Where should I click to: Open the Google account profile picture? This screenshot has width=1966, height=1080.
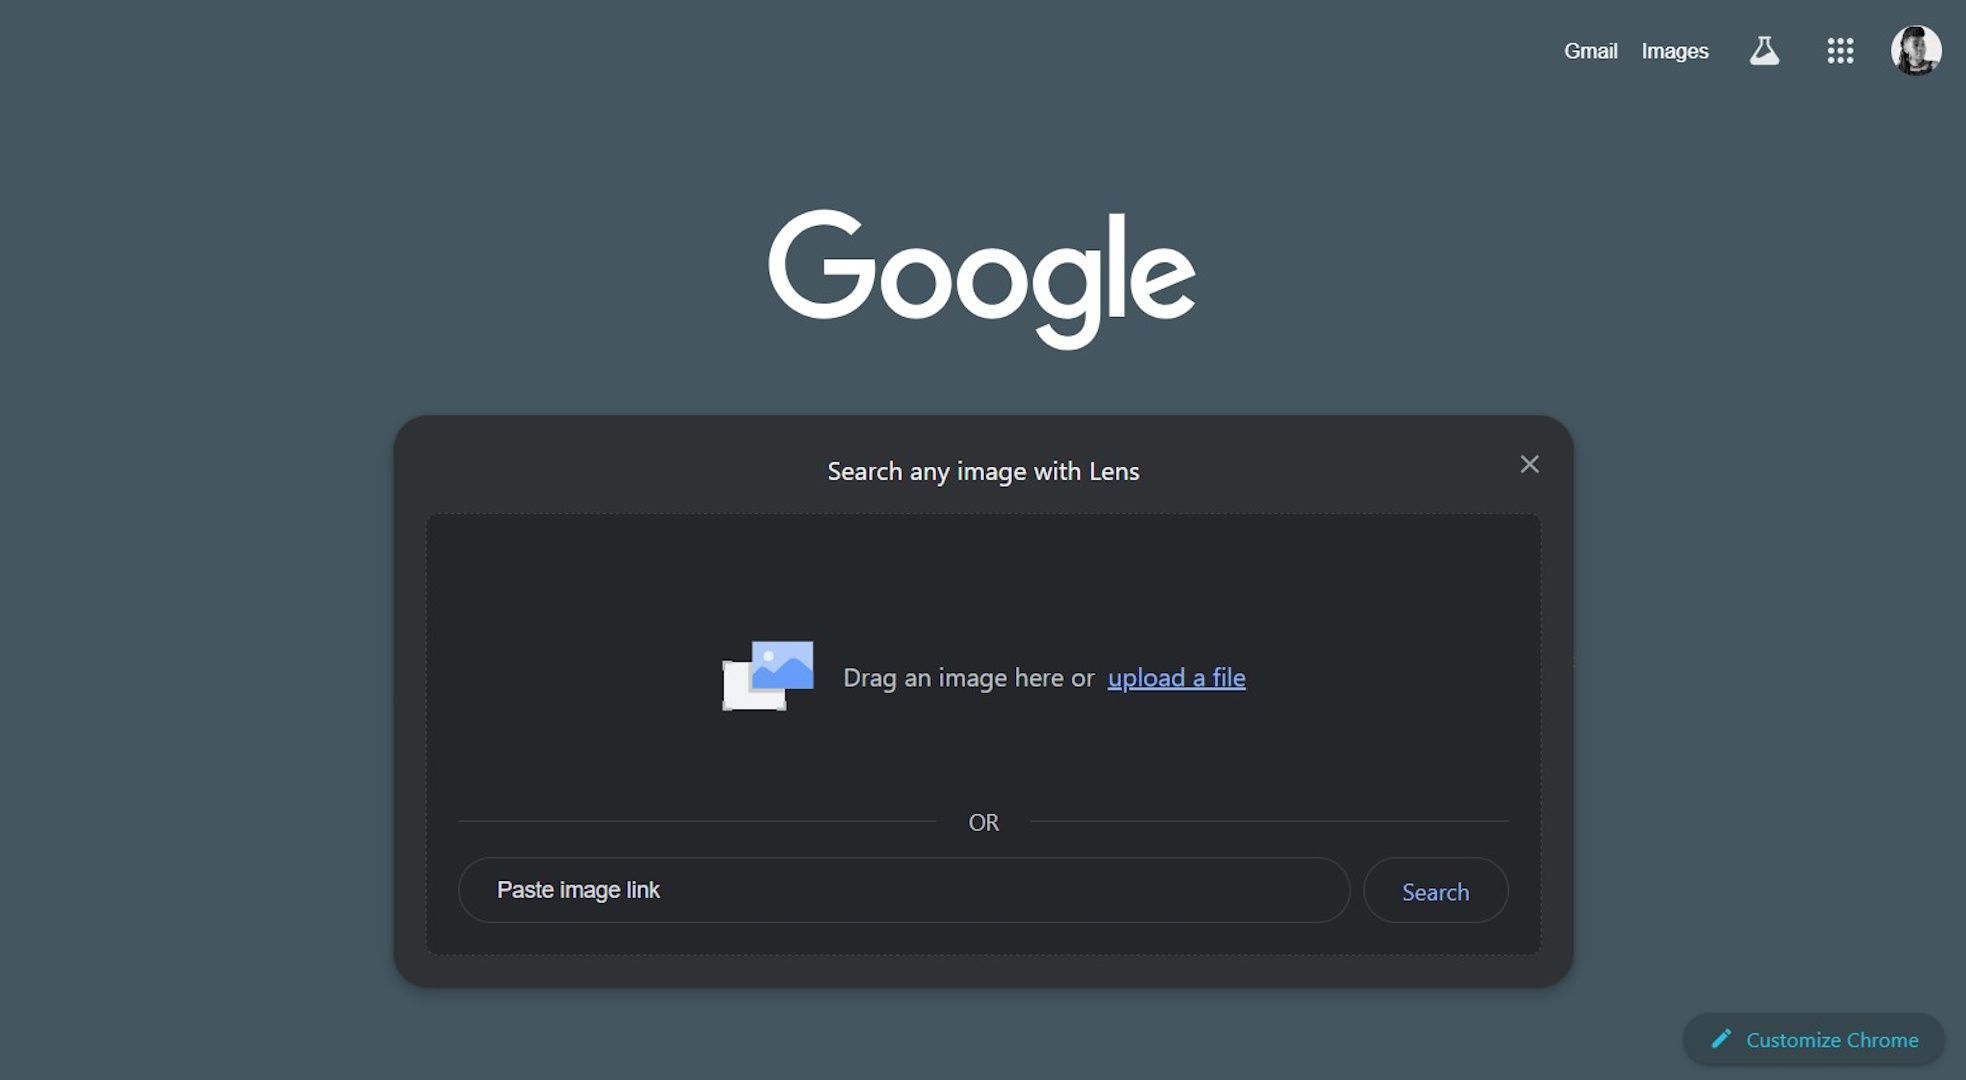(1916, 50)
